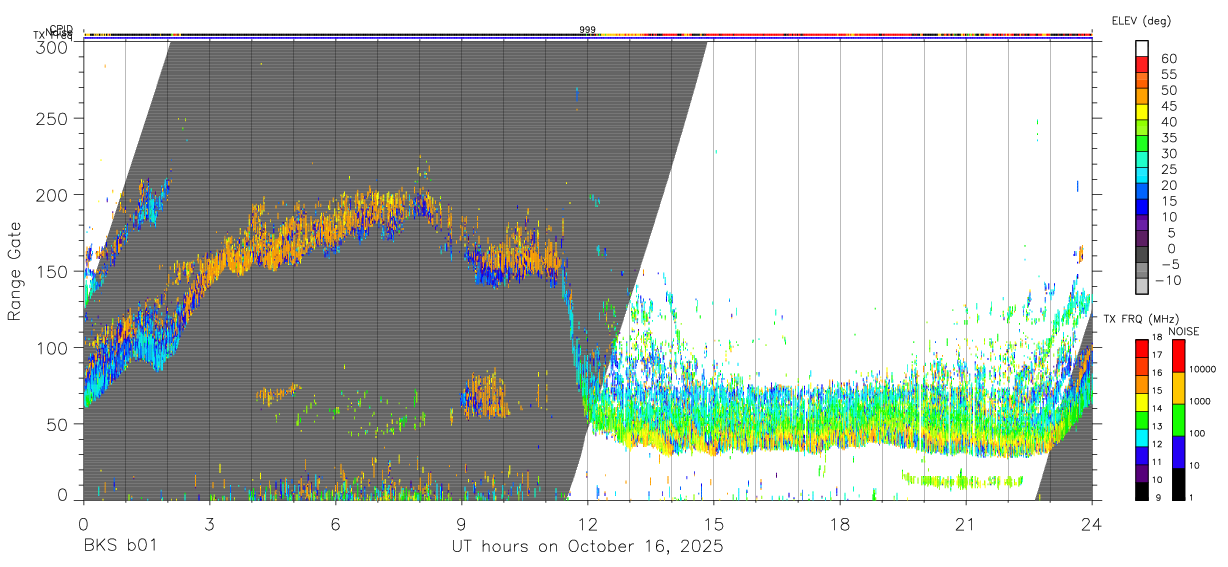
Task: Pick the red top segment of TX FRQ bar
Action: pyautogui.click(x=1141, y=349)
